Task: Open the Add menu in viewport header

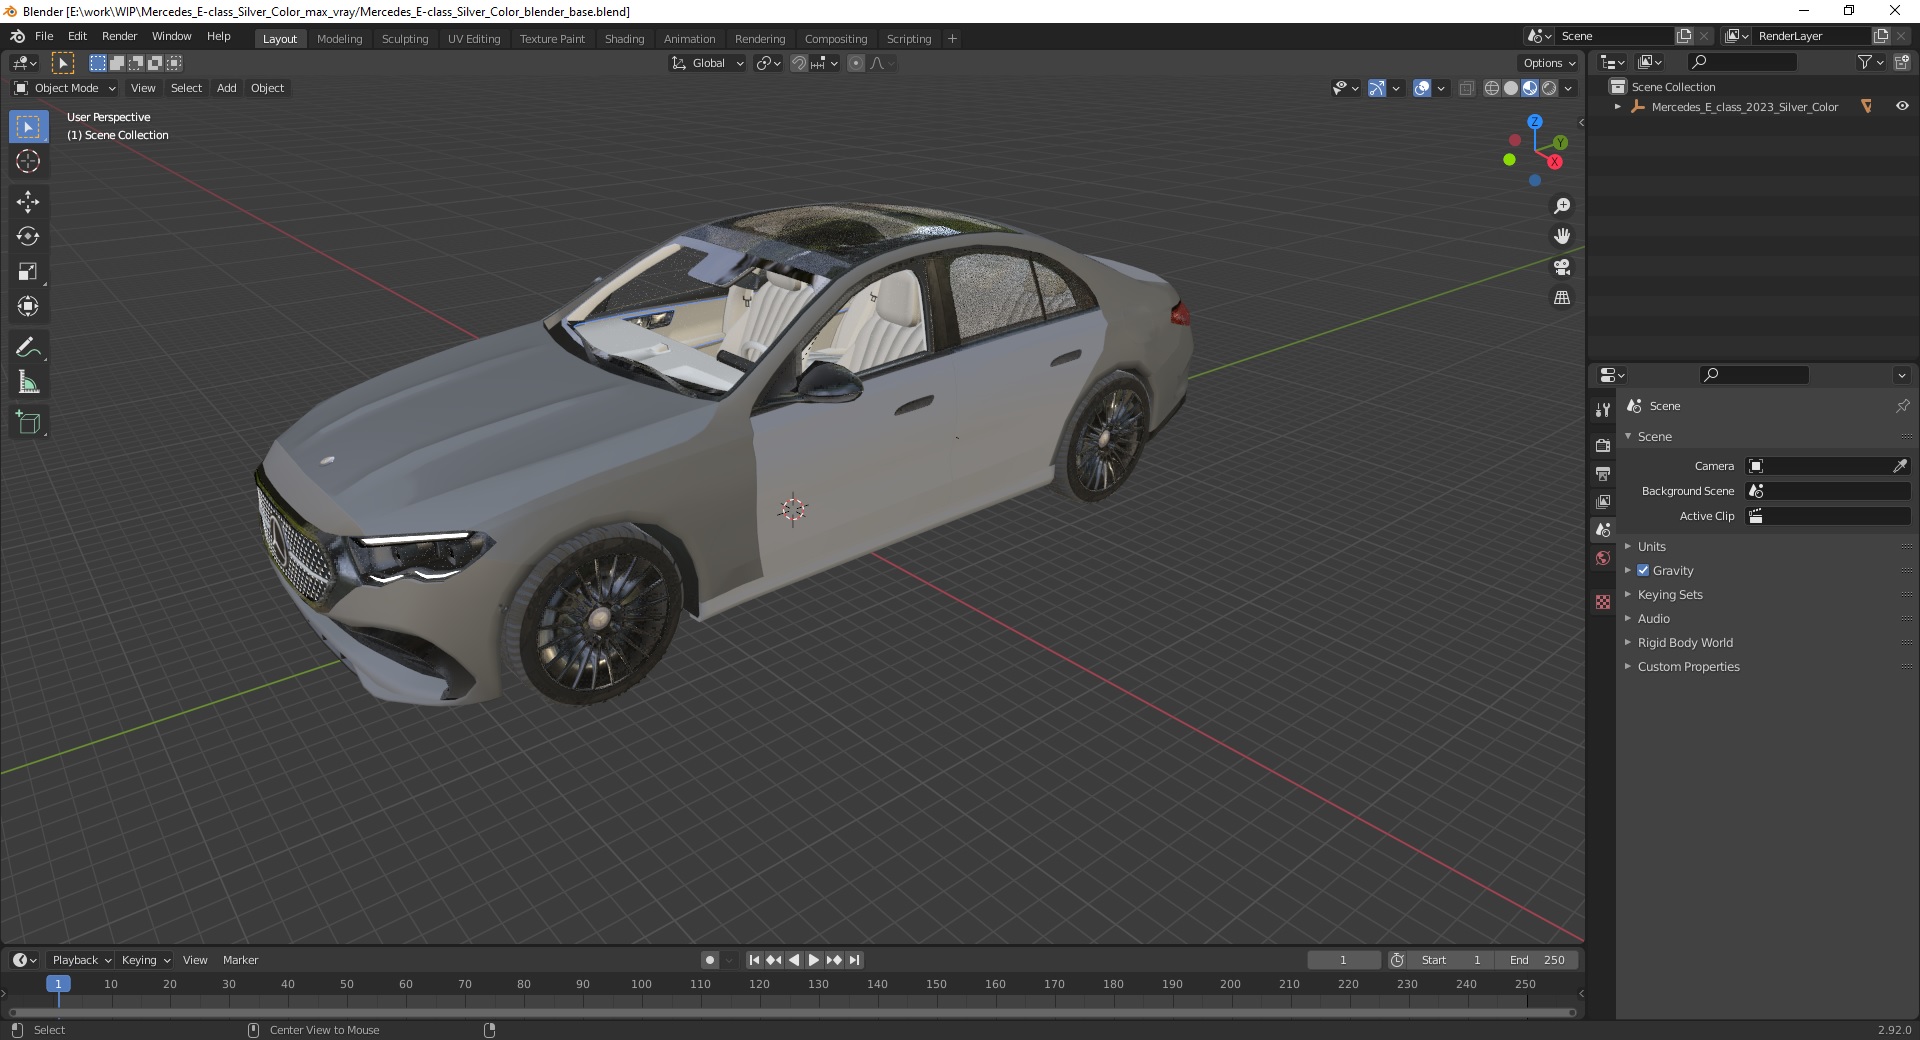Action: click(x=227, y=88)
